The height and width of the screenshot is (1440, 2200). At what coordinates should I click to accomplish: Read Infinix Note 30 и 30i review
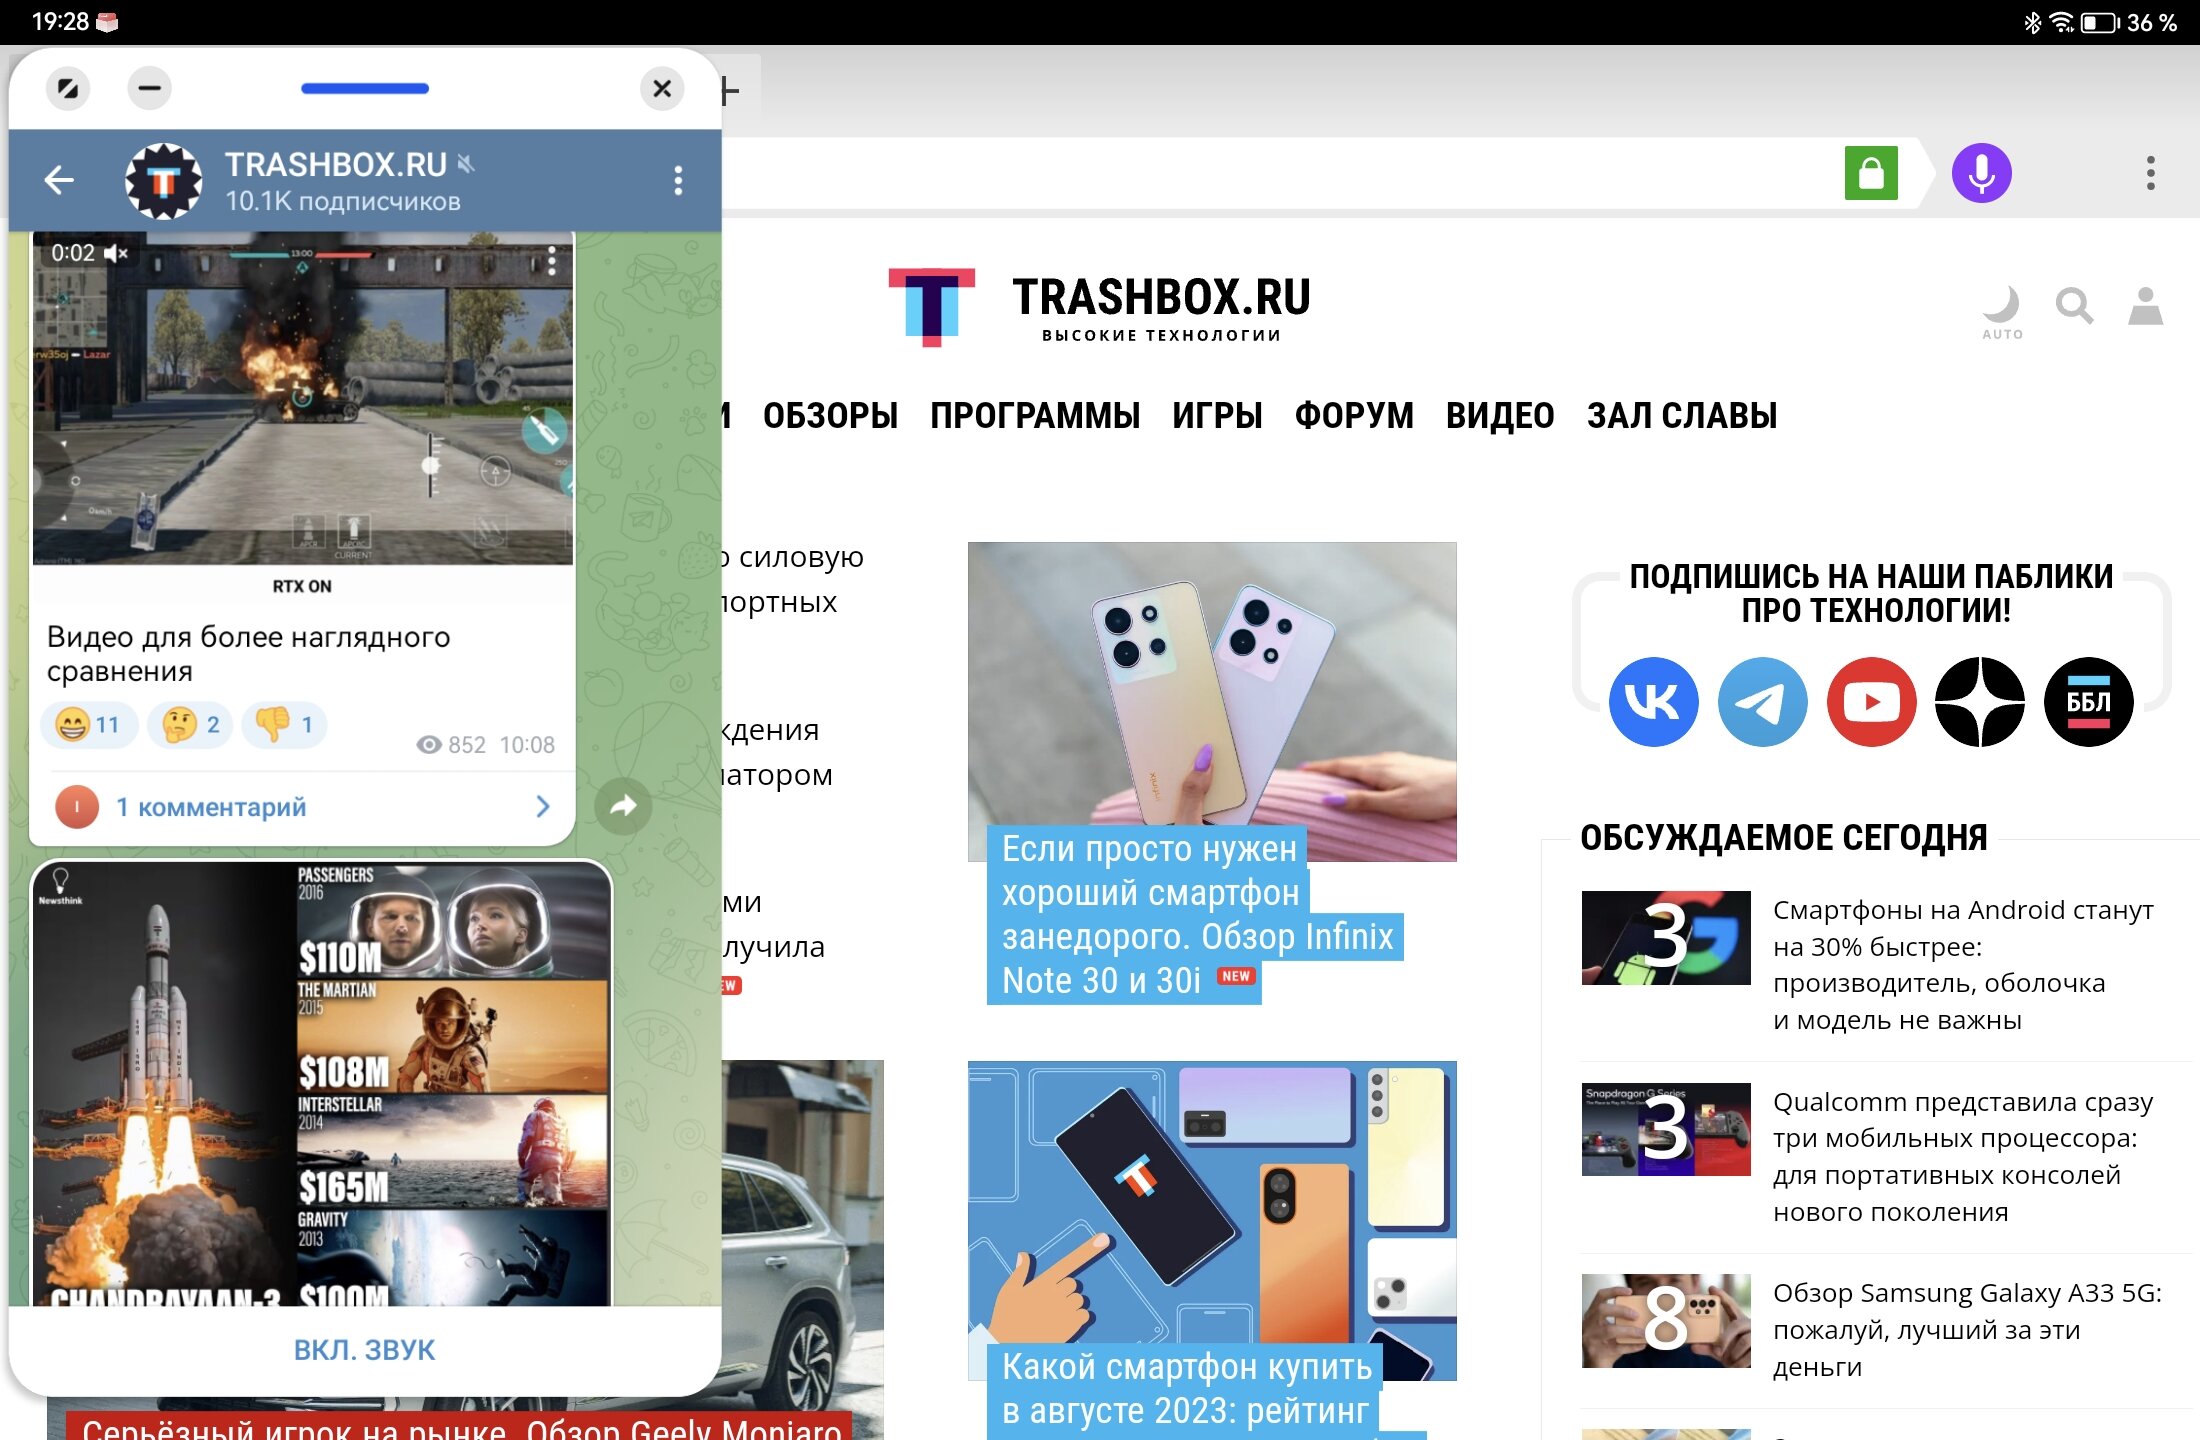(x=1196, y=914)
